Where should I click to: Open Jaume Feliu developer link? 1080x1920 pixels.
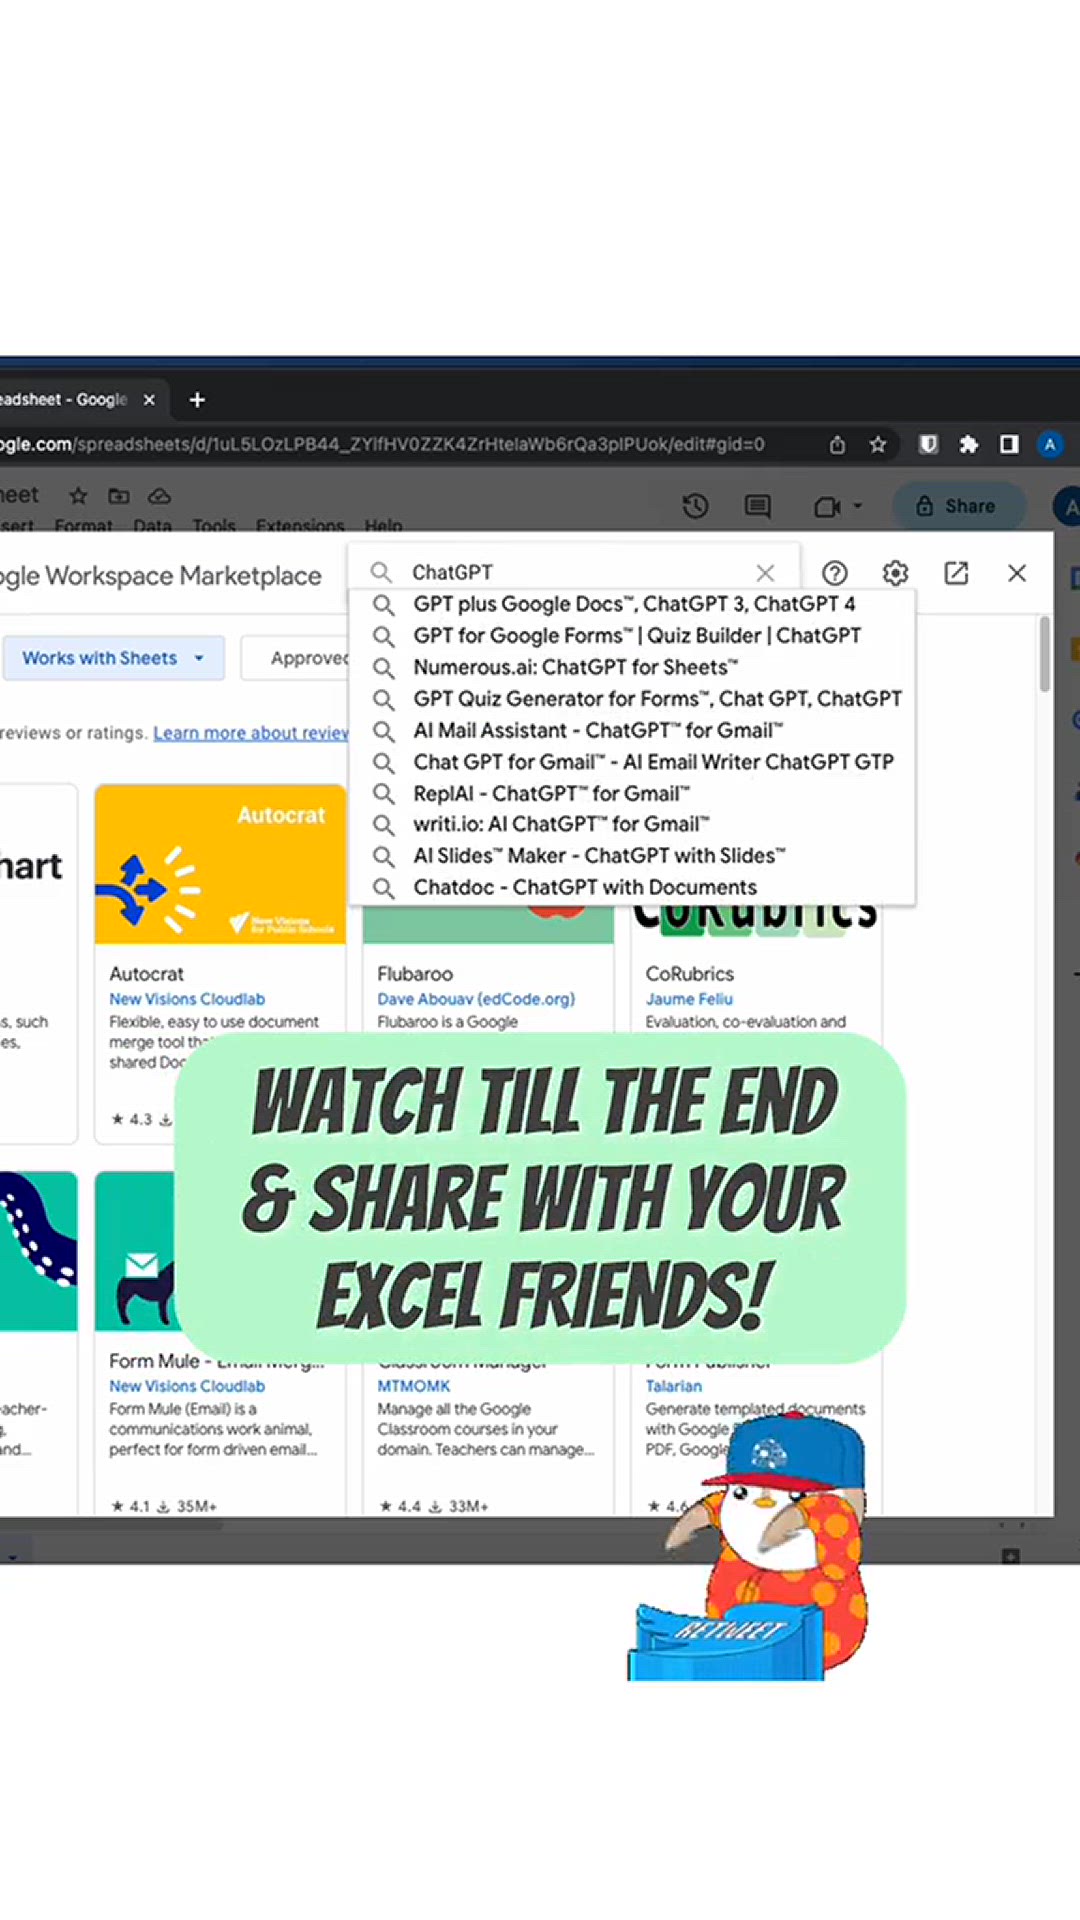pos(689,999)
